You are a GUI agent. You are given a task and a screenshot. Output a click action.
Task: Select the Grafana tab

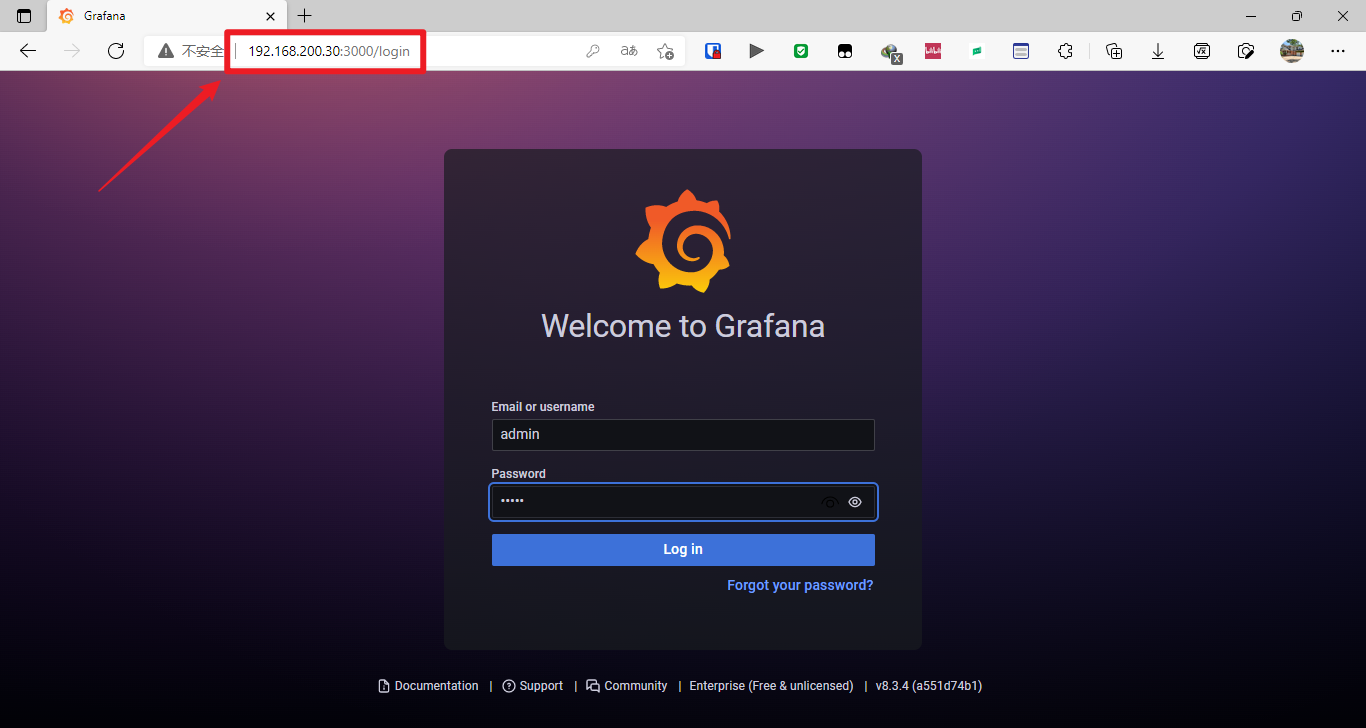click(166, 16)
